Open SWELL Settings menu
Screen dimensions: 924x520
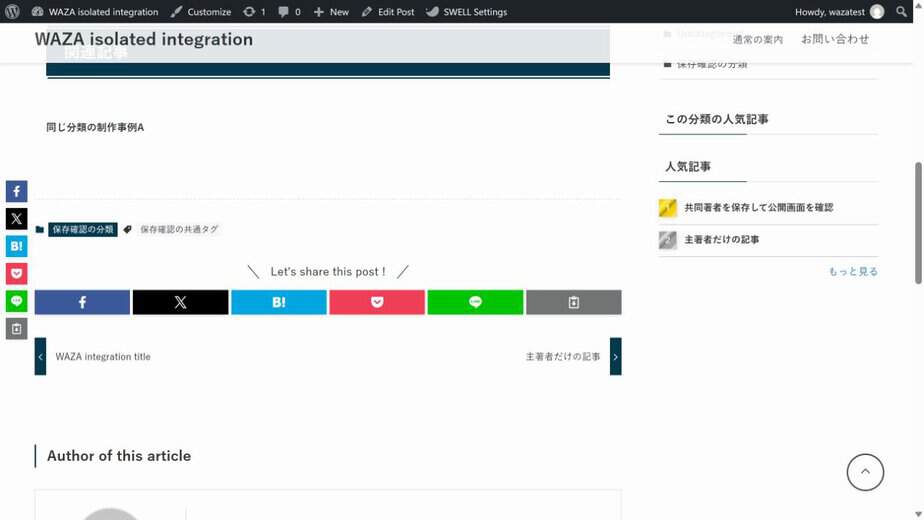(467, 11)
